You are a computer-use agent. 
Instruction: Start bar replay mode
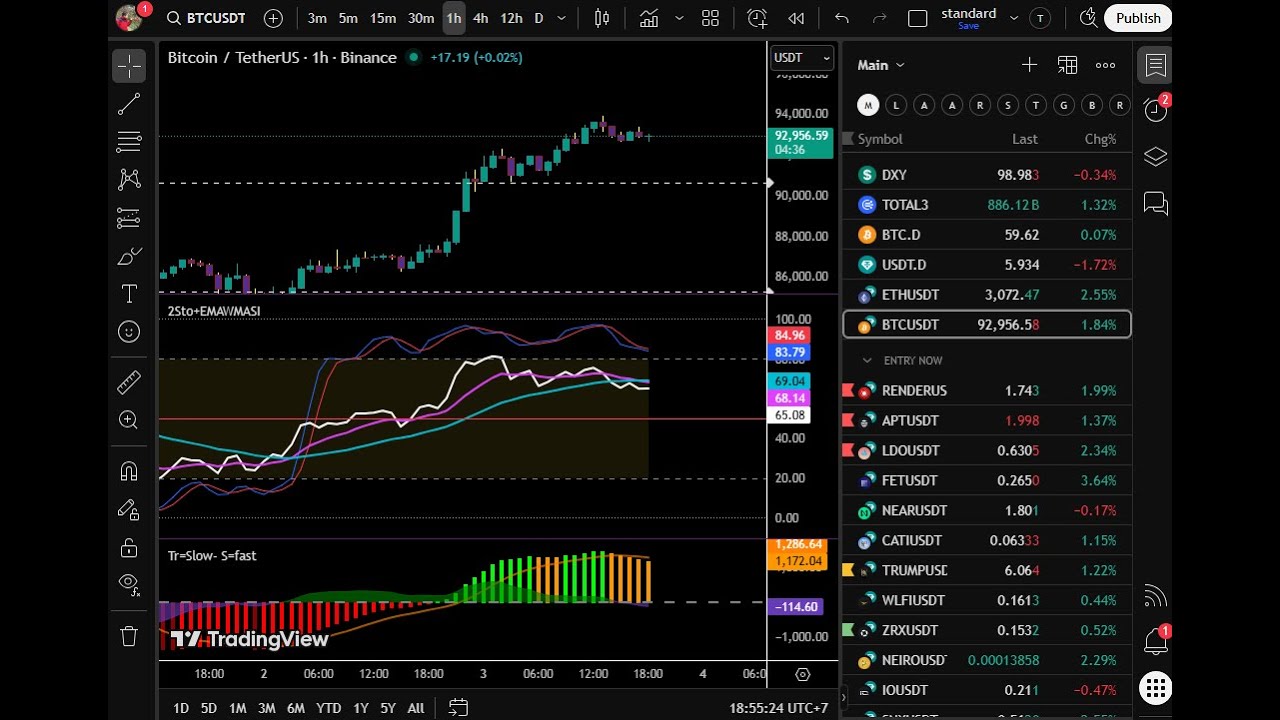point(796,18)
